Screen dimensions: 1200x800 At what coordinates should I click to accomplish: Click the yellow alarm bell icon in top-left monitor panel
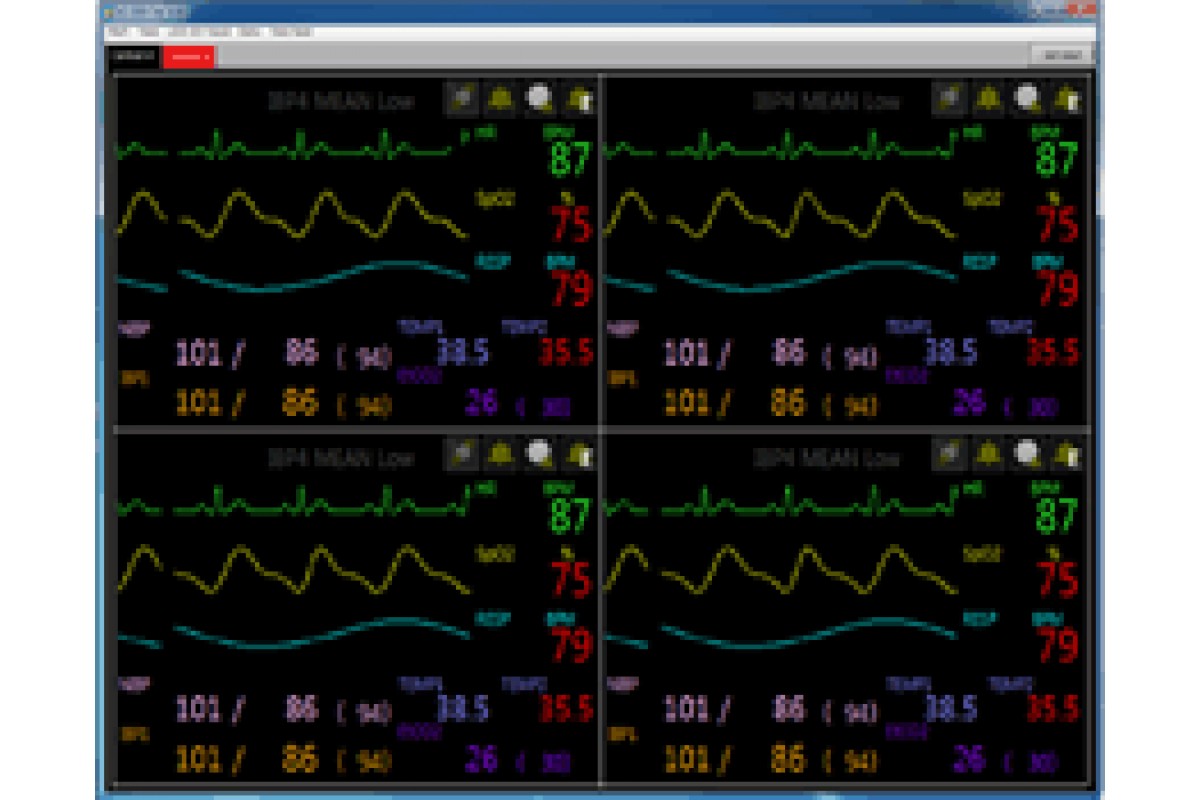(x=500, y=98)
